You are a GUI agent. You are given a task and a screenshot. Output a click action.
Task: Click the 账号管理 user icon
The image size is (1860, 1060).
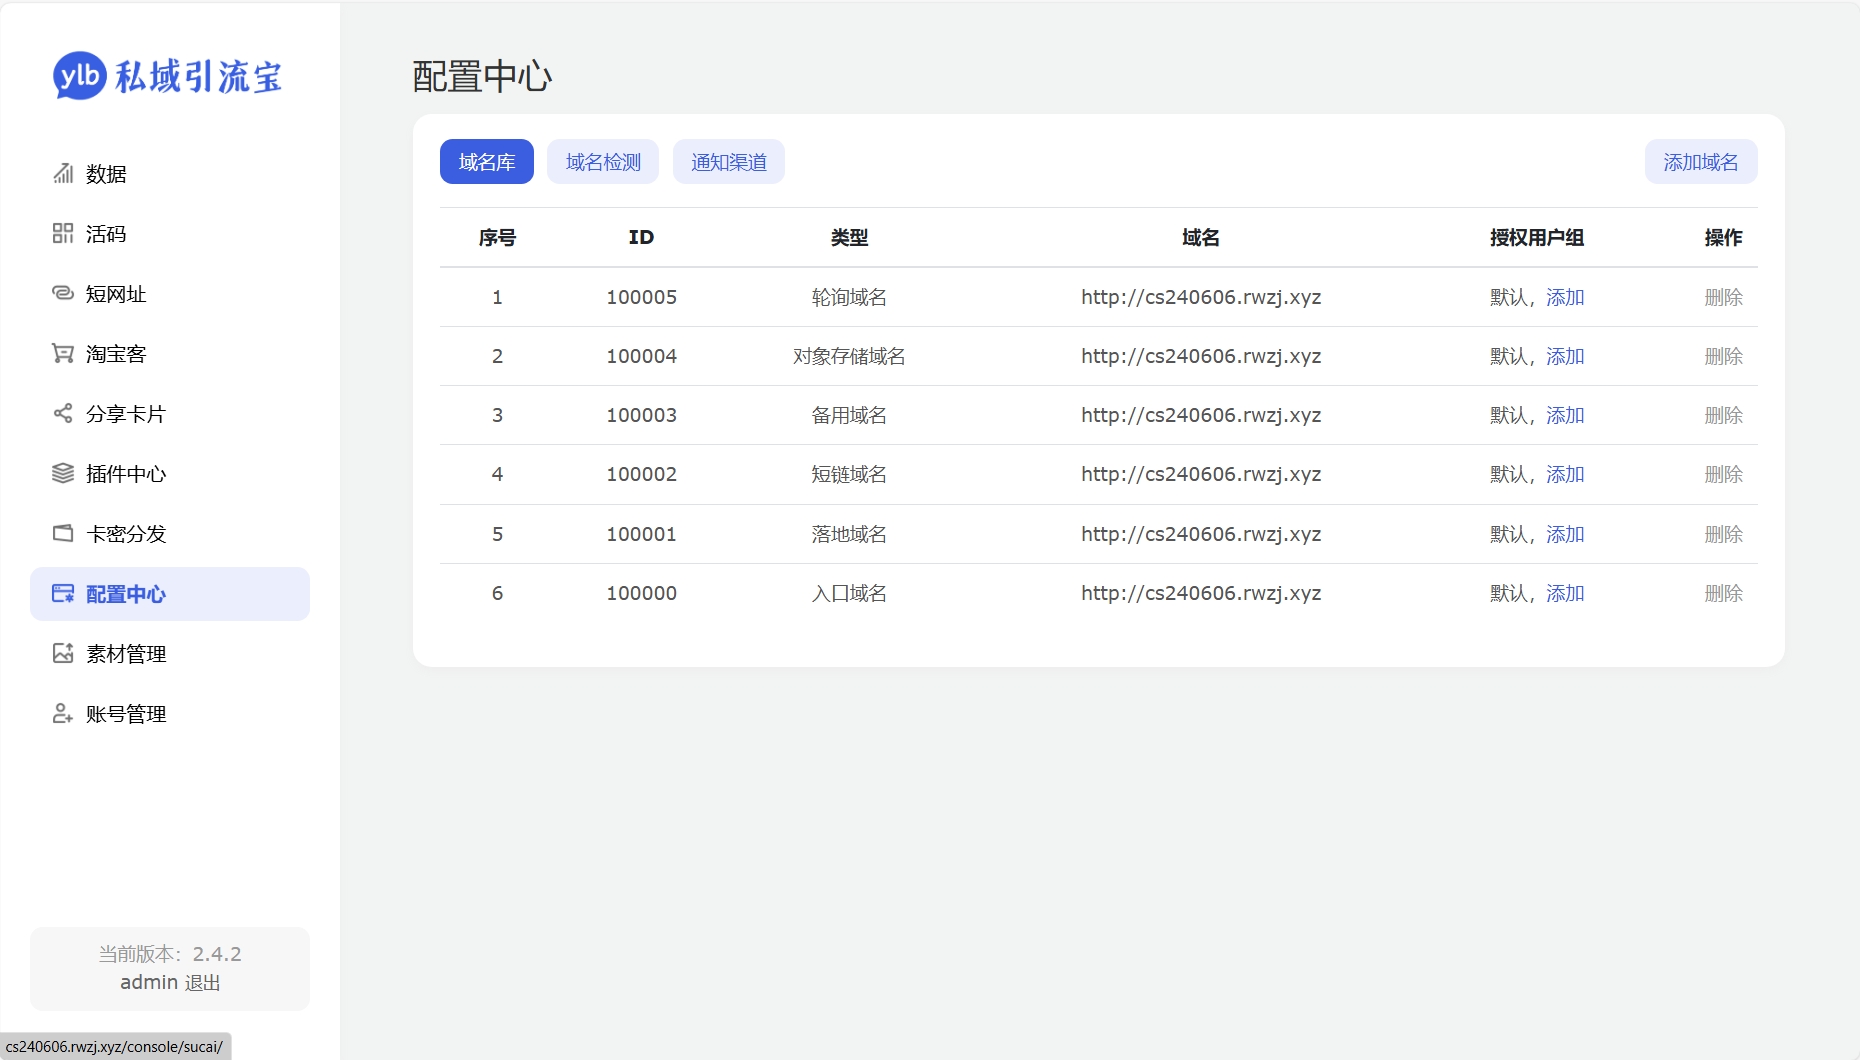click(x=63, y=714)
